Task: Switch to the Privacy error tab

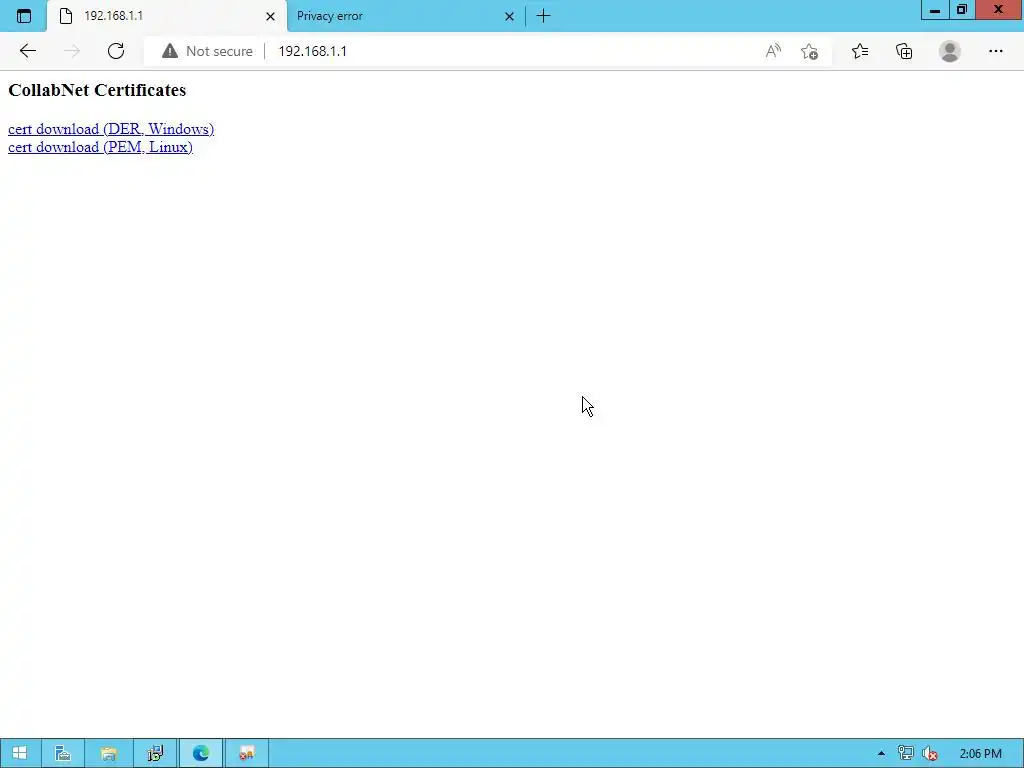Action: [405, 16]
